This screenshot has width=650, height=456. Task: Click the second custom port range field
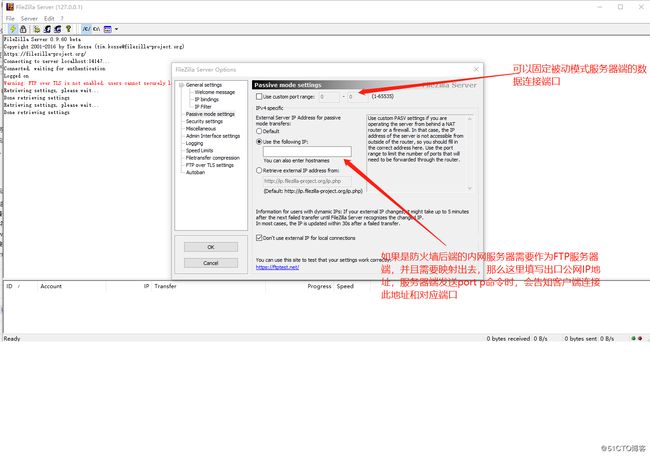(358, 97)
